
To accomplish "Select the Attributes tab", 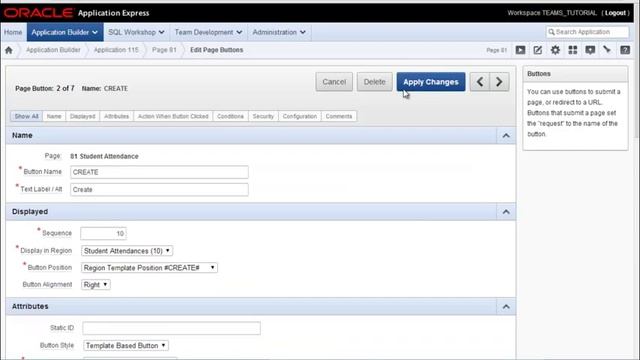I will (116, 116).
